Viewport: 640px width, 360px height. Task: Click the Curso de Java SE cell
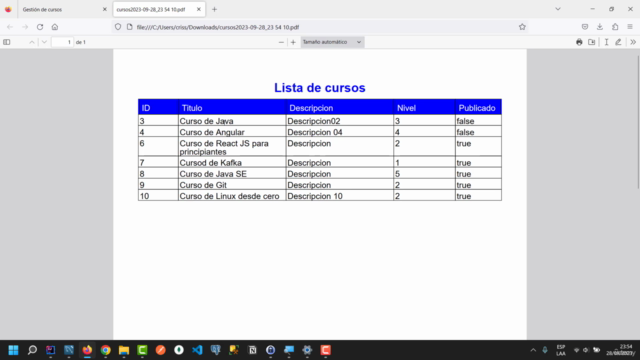(x=232, y=174)
